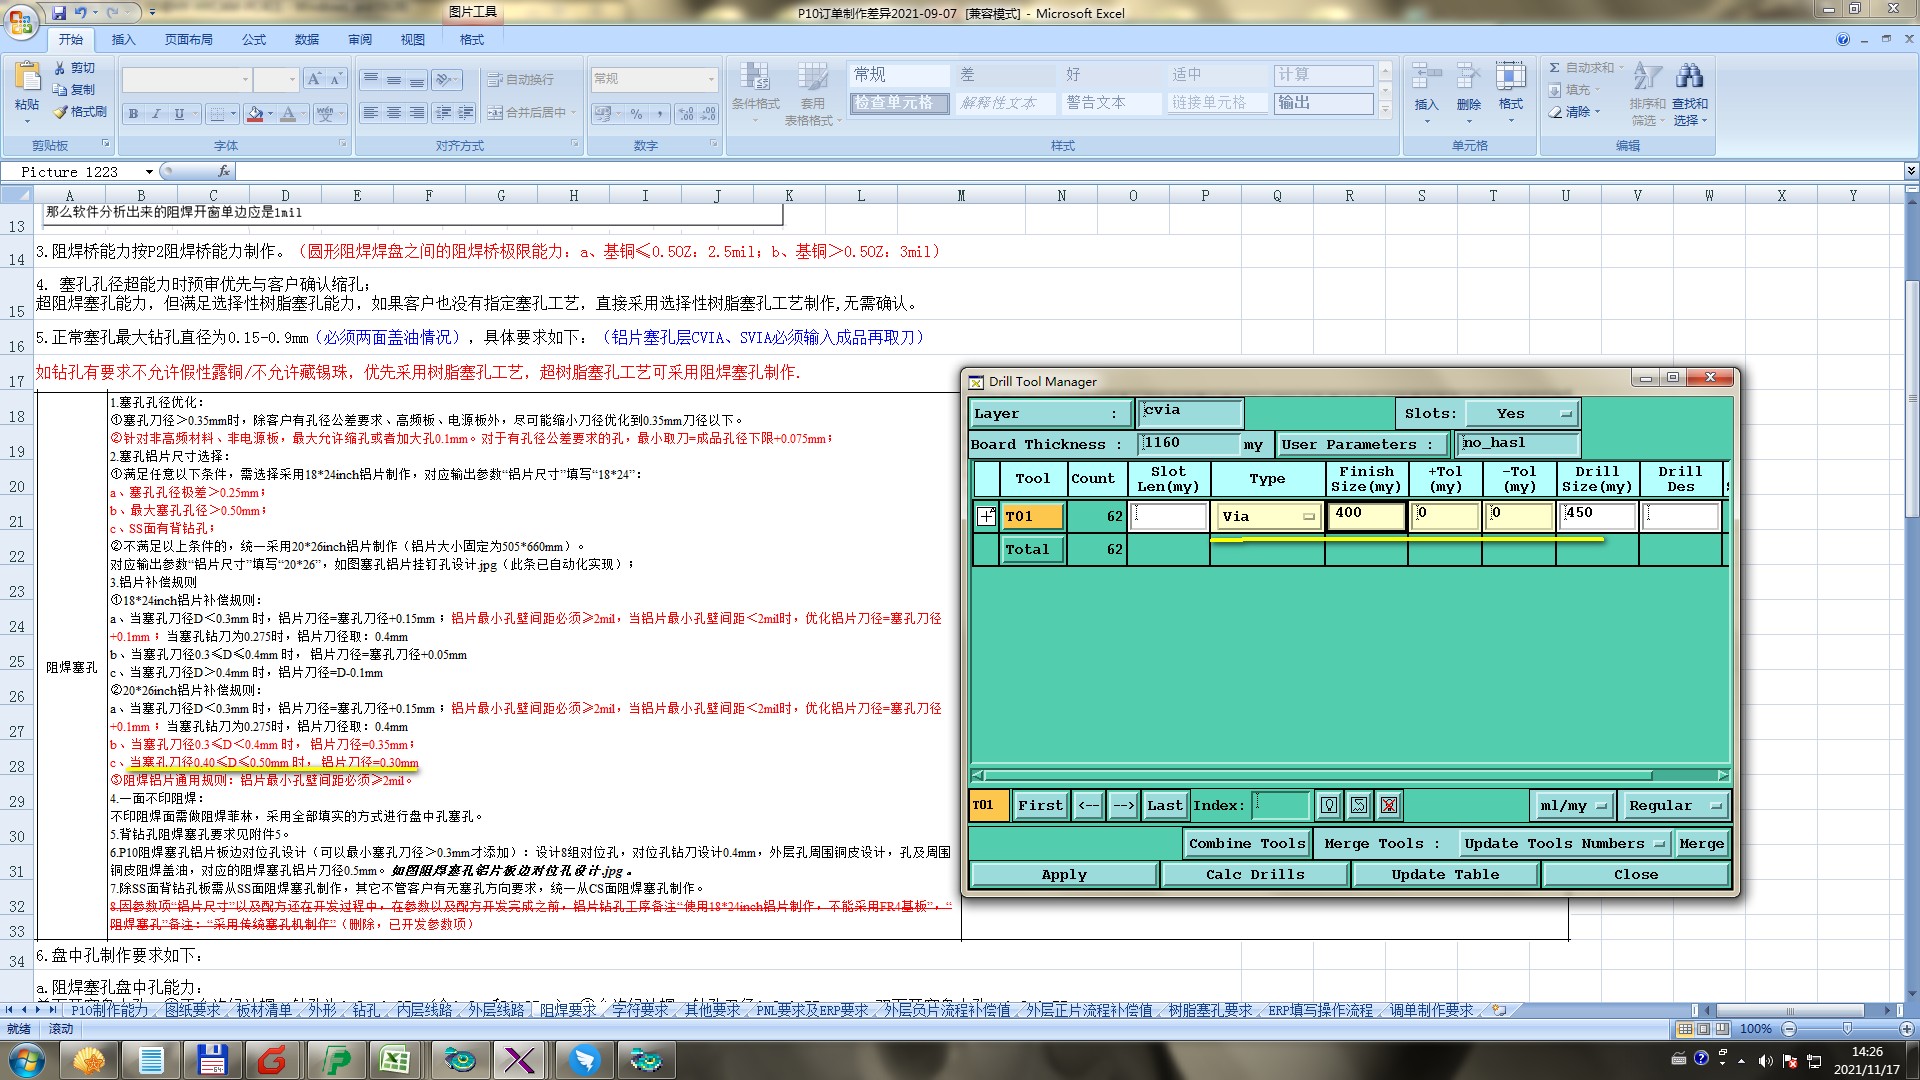This screenshot has height=1080, width=1920.
Task: Click Conditional Formatting (条件格式) icon
Action: pyautogui.click(x=754, y=78)
